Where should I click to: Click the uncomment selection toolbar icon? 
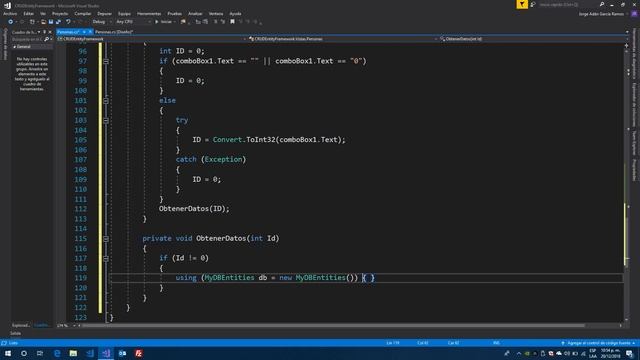(x=223, y=22)
